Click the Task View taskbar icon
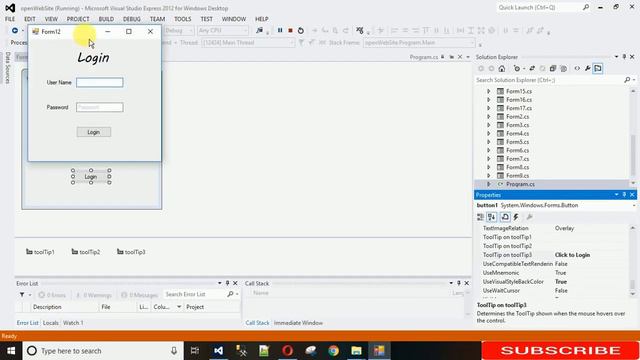Image resolution: width=640 pixels, height=360 pixels. point(195,351)
